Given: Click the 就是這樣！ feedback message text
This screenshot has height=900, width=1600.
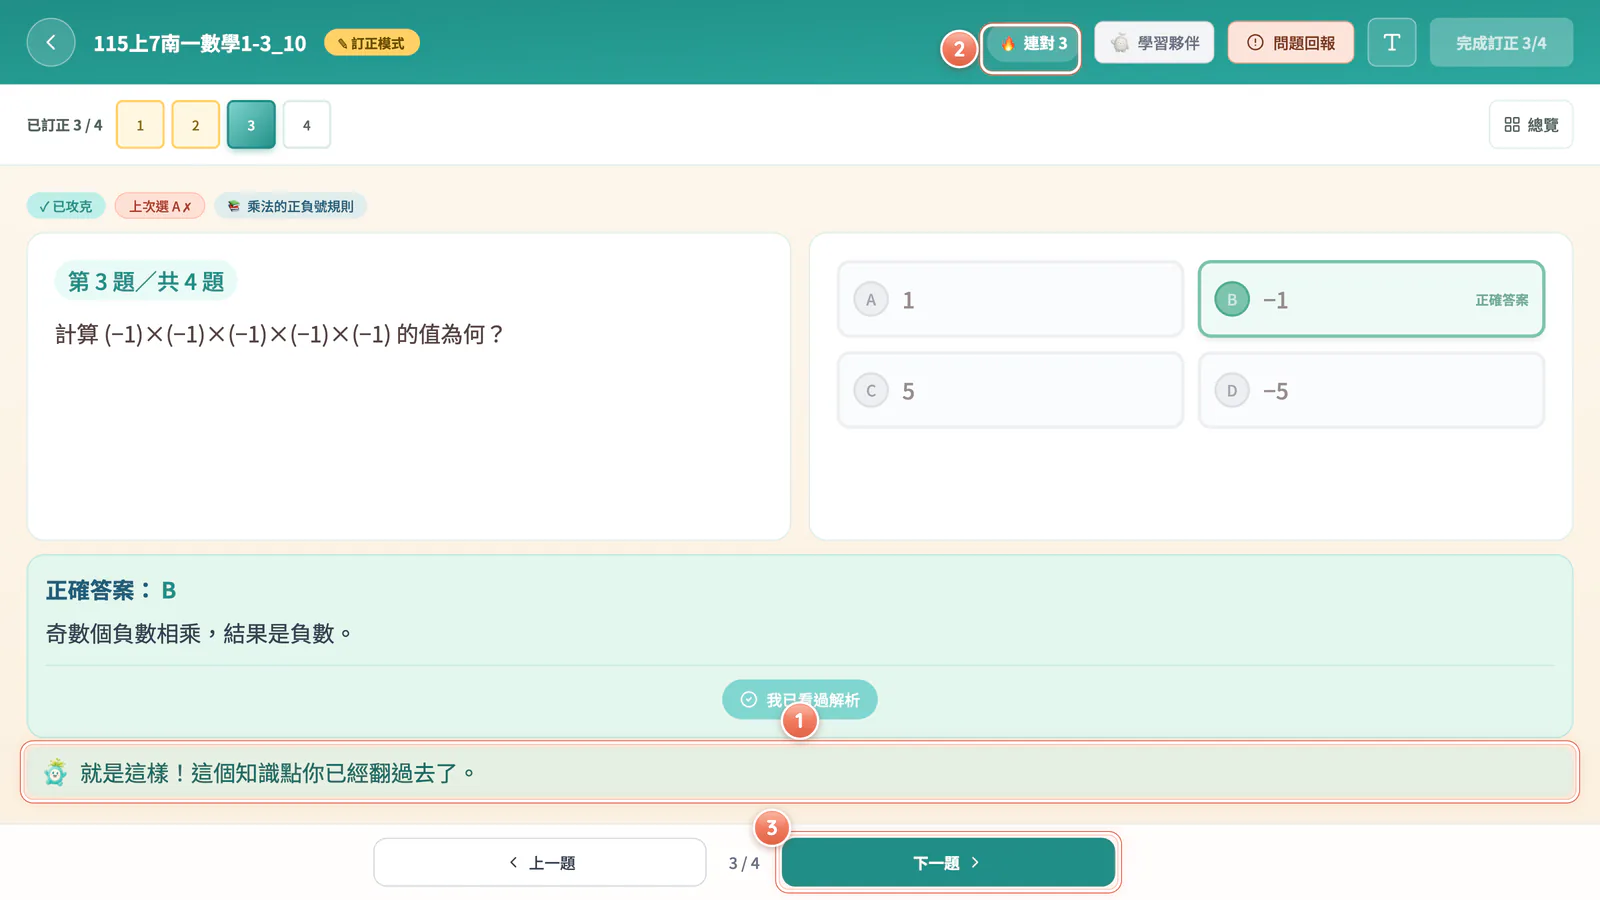Looking at the screenshot, I should (x=278, y=773).
